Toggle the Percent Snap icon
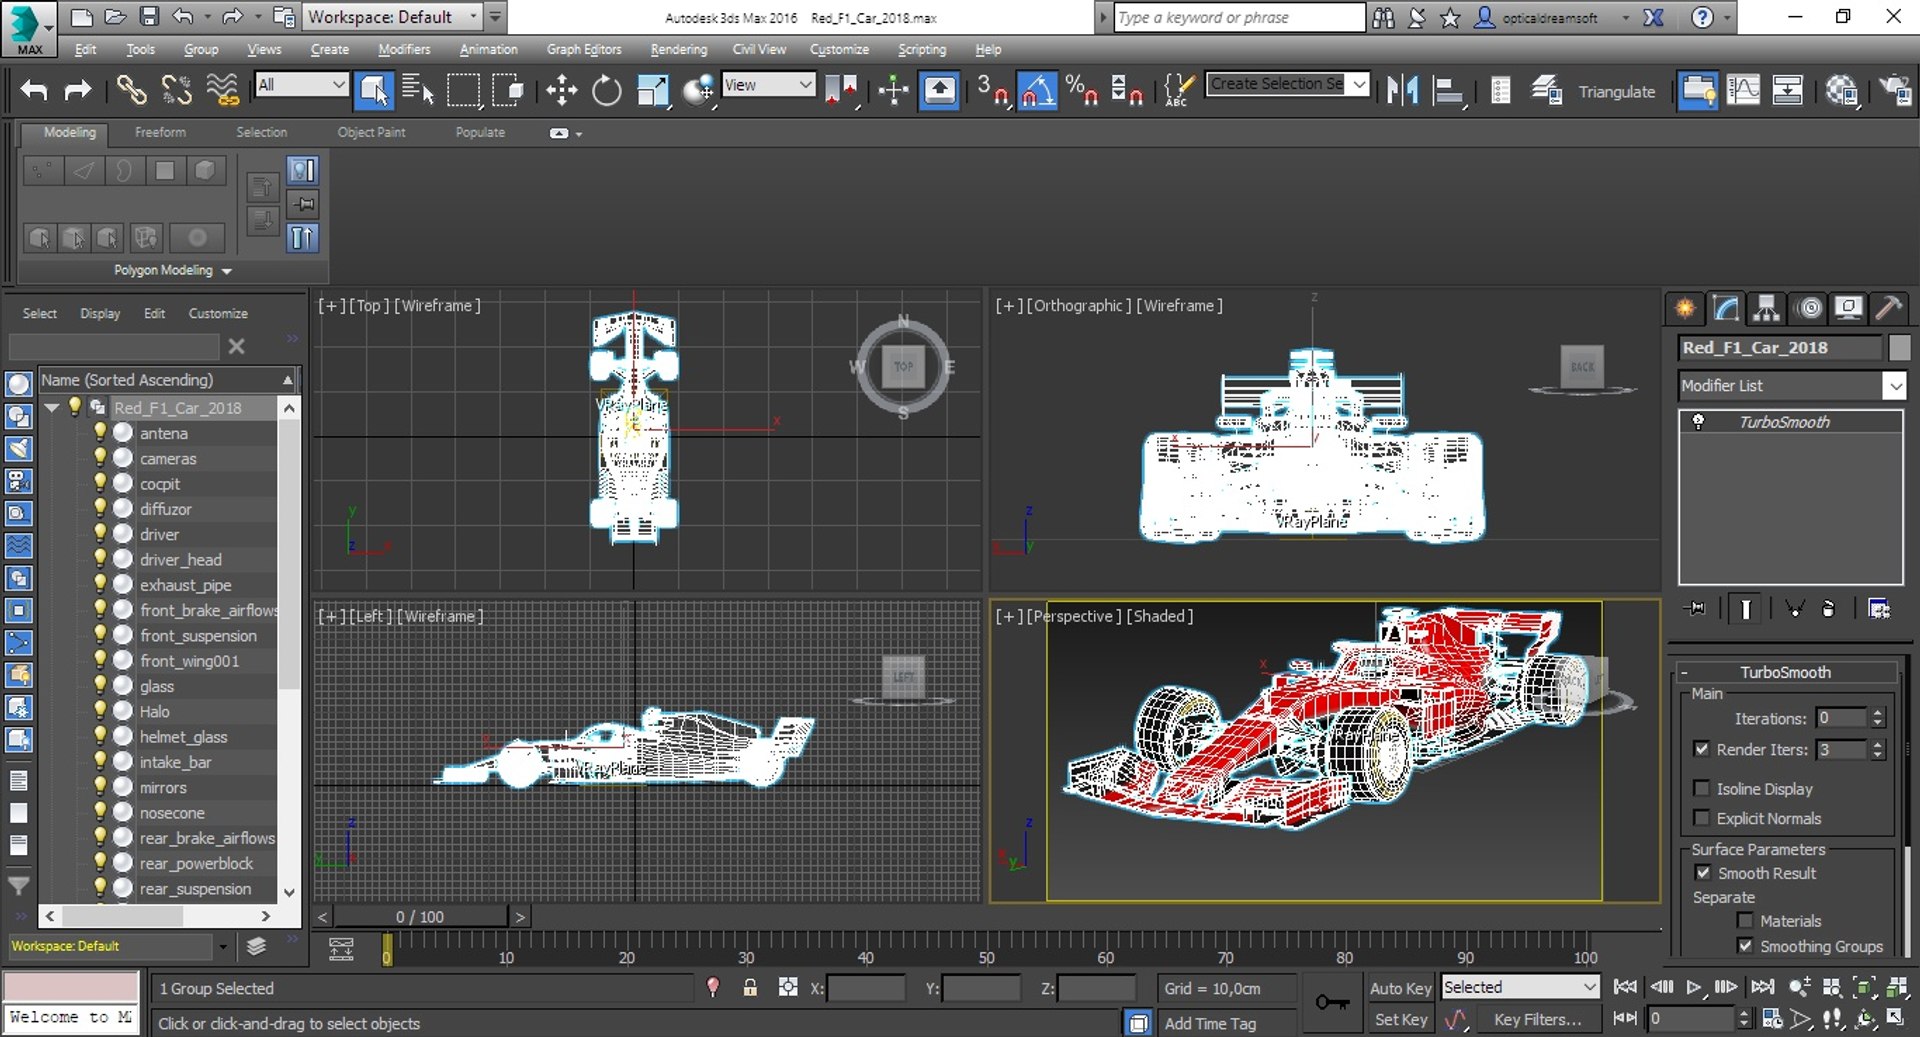Image resolution: width=1920 pixels, height=1037 pixels. click(x=1081, y=90)
